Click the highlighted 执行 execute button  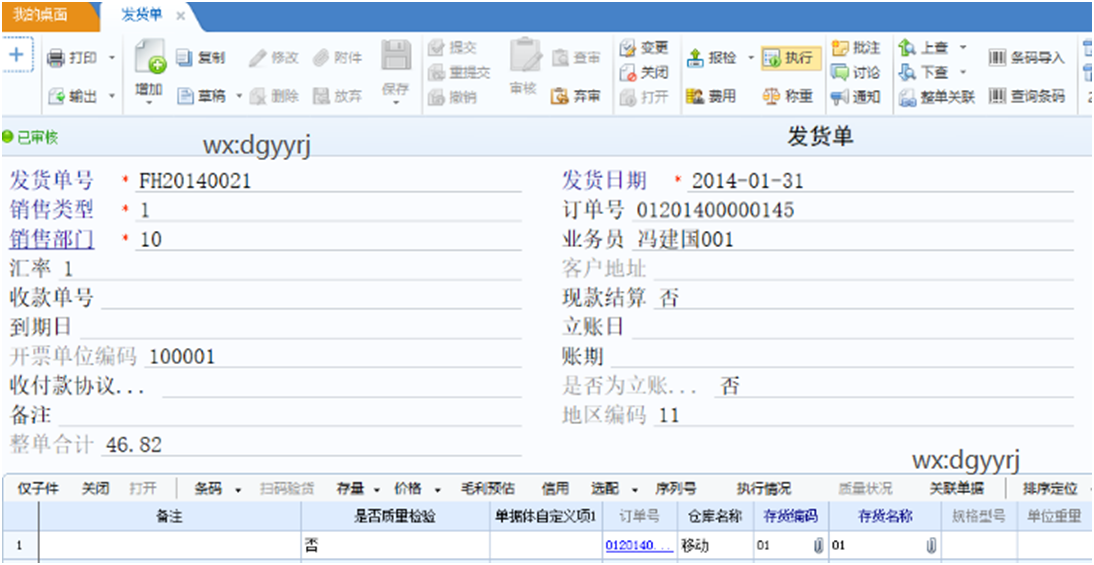790,59
